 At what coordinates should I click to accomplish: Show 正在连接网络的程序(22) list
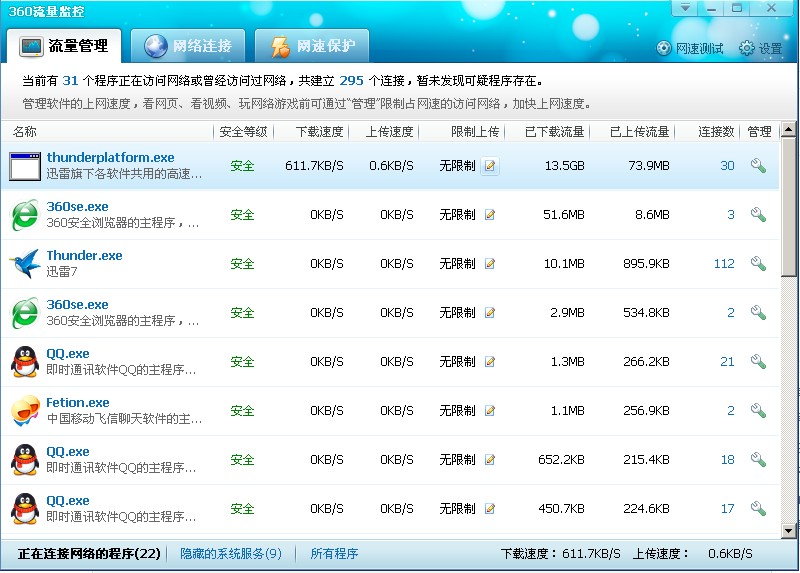click(x=89, y=554)
